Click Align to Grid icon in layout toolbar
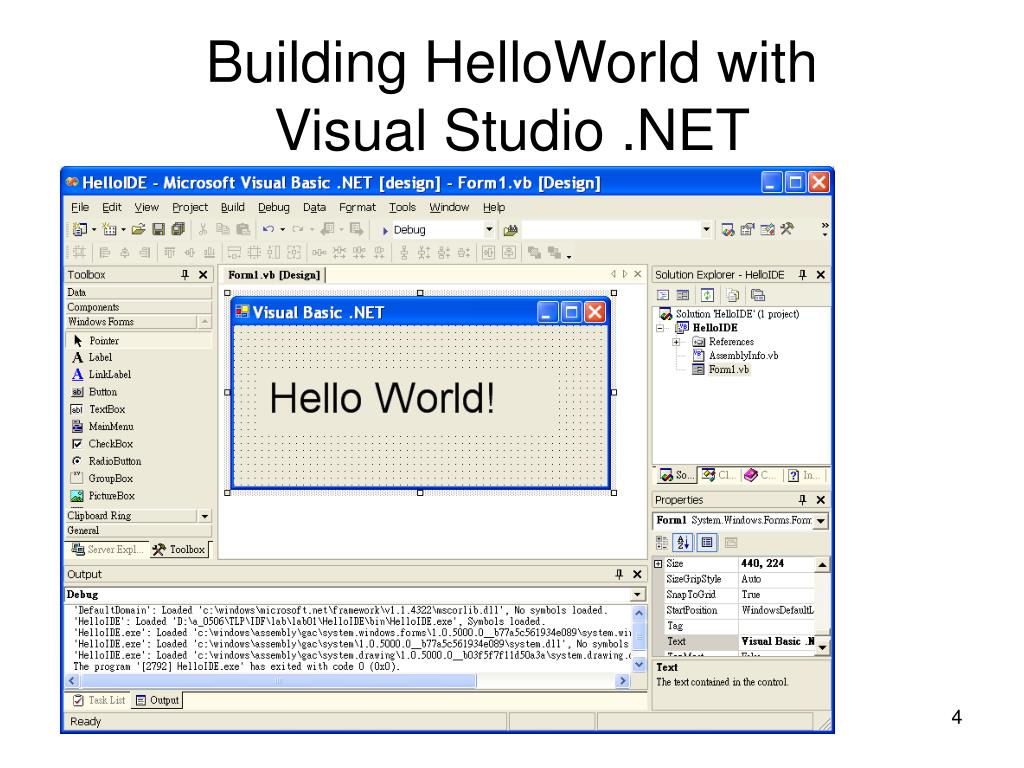 [x=80, y=253]
